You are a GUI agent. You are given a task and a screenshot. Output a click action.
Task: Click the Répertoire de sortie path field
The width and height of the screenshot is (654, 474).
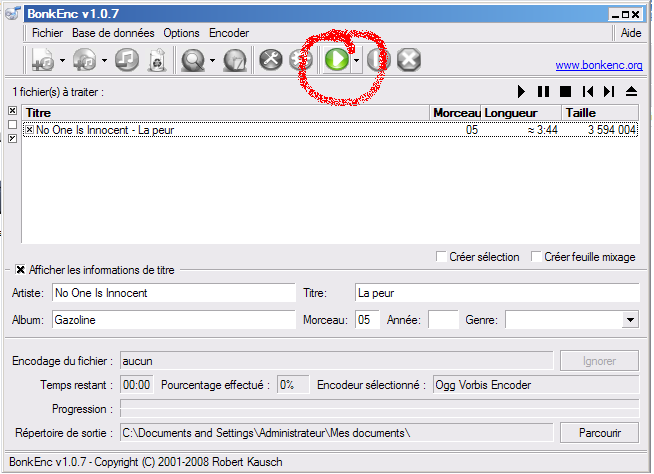point(336,433)
